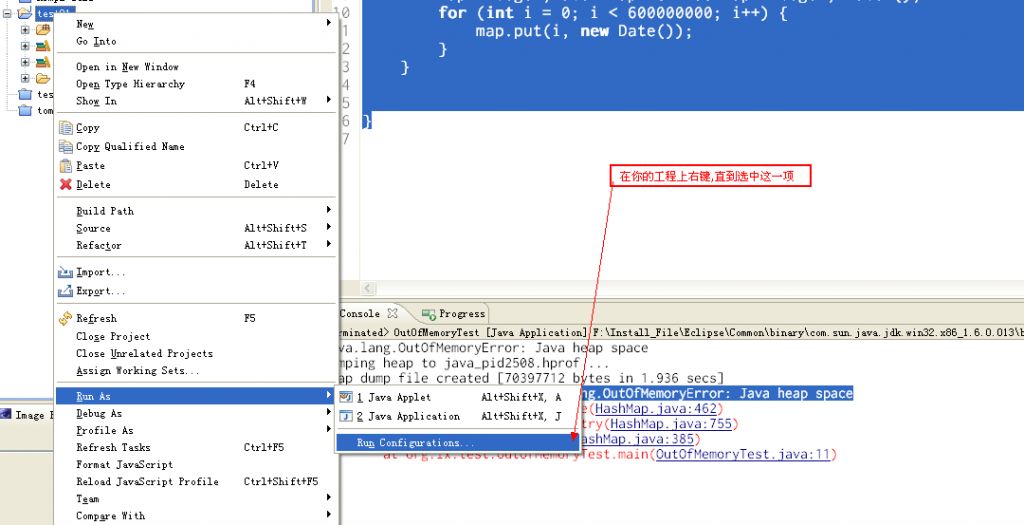Image resolution: width=1024 pixels, height=525 pixels.
Task: Open the Build Path submenu arrow
Action: click(x=328, y=210)
